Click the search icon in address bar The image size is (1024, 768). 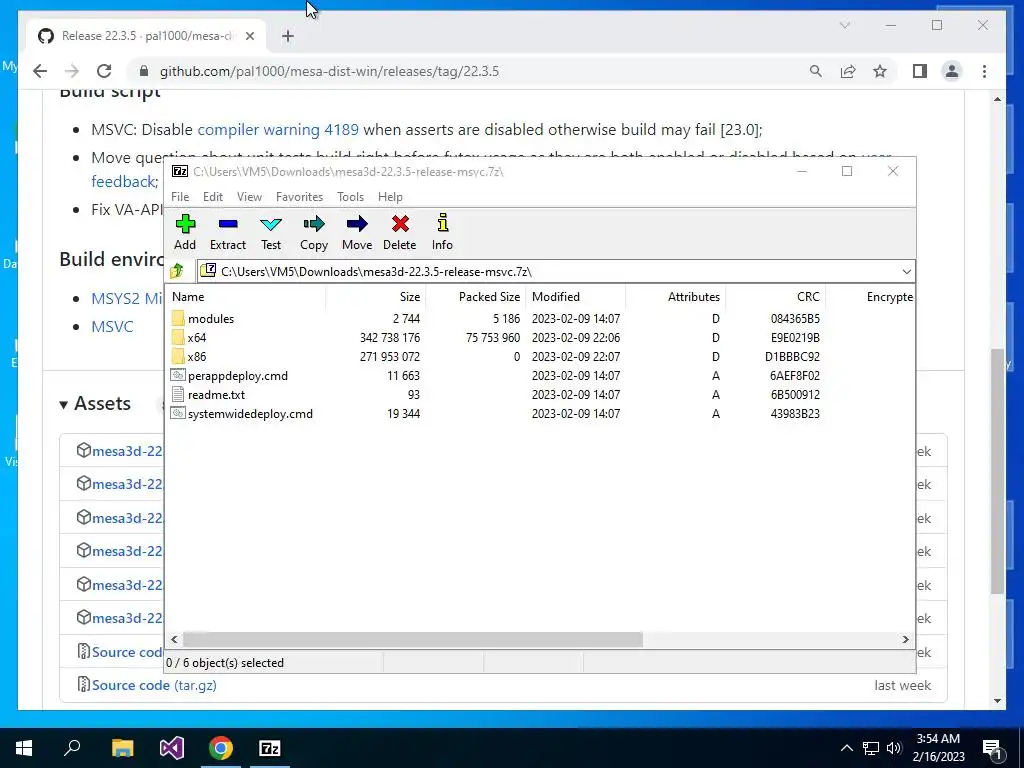[816, 71]
